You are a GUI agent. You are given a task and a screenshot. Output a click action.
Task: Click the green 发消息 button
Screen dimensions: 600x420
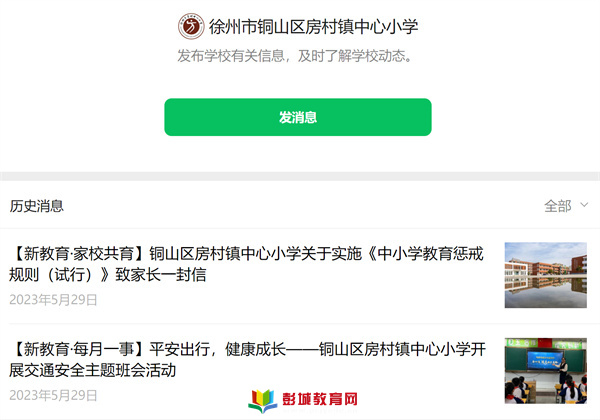click(x=298, y=117)
